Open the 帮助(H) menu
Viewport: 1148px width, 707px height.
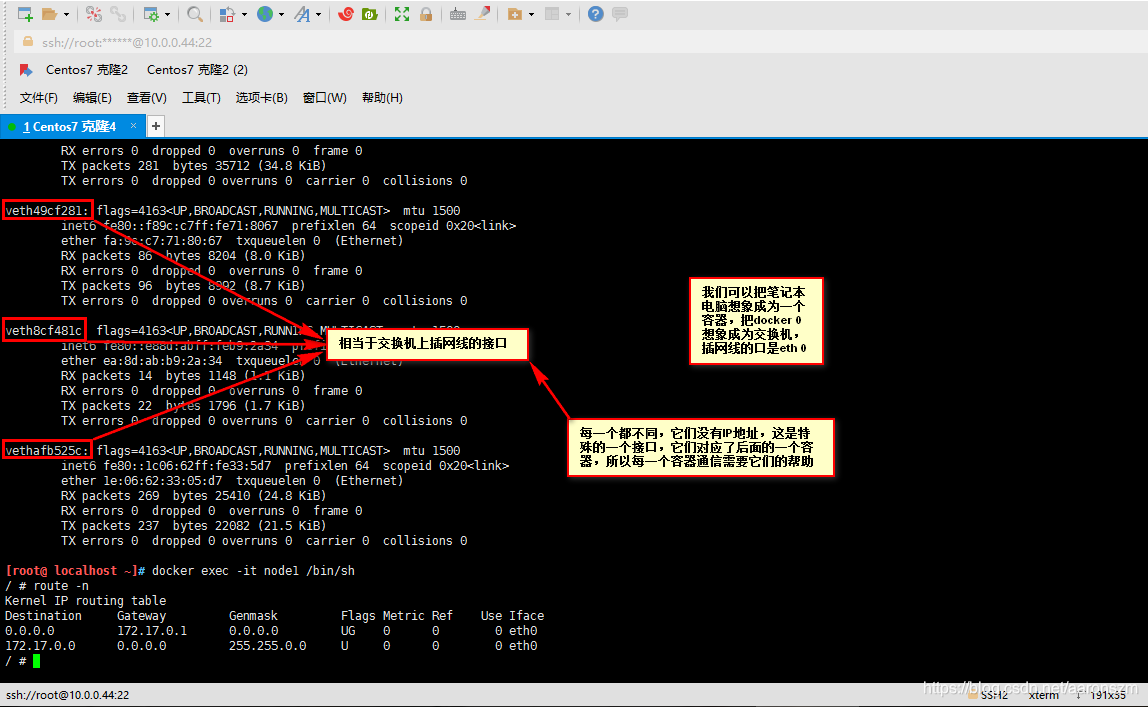tap(382, 97)
